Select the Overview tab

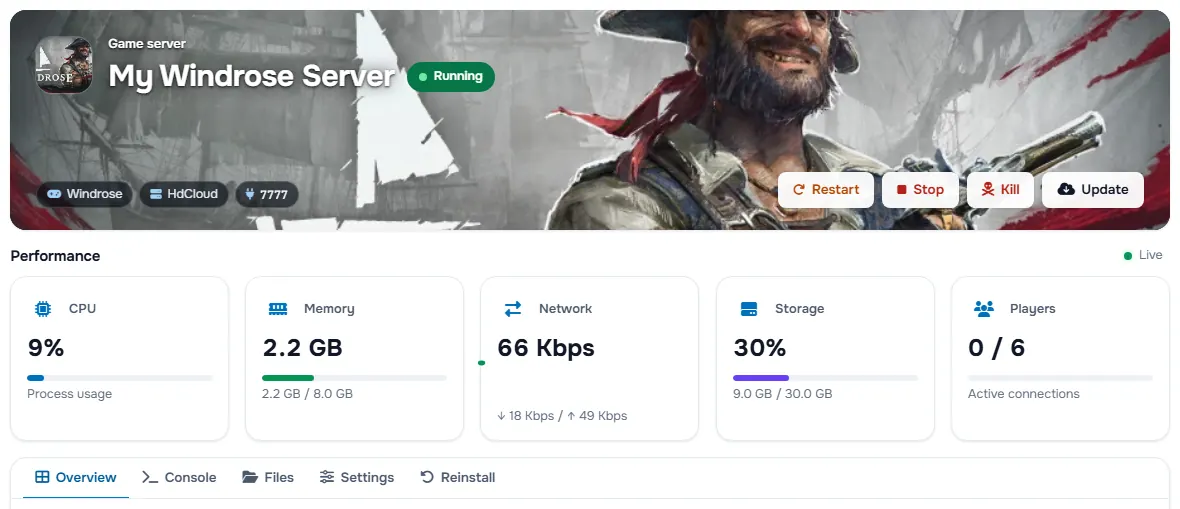tap(76, 477)
